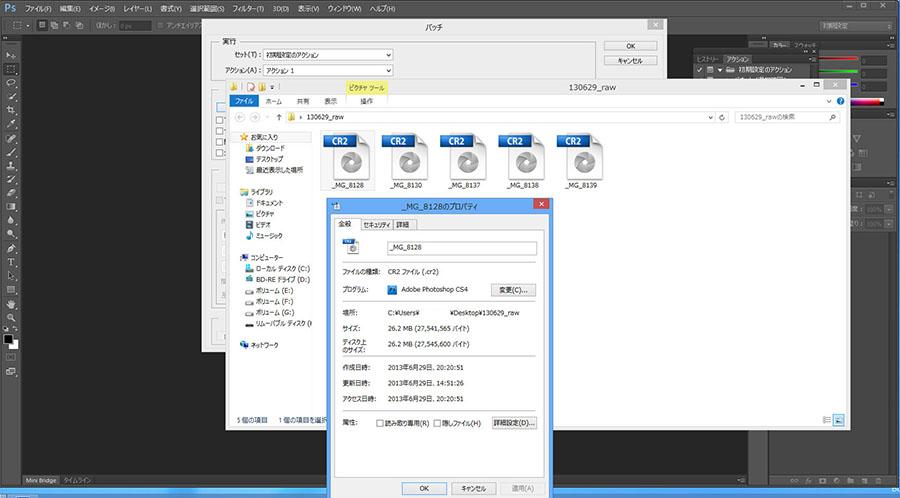
Task: Toggle the 隠しファイル (hidden) checkbox
Action: (x=437, y=423)
